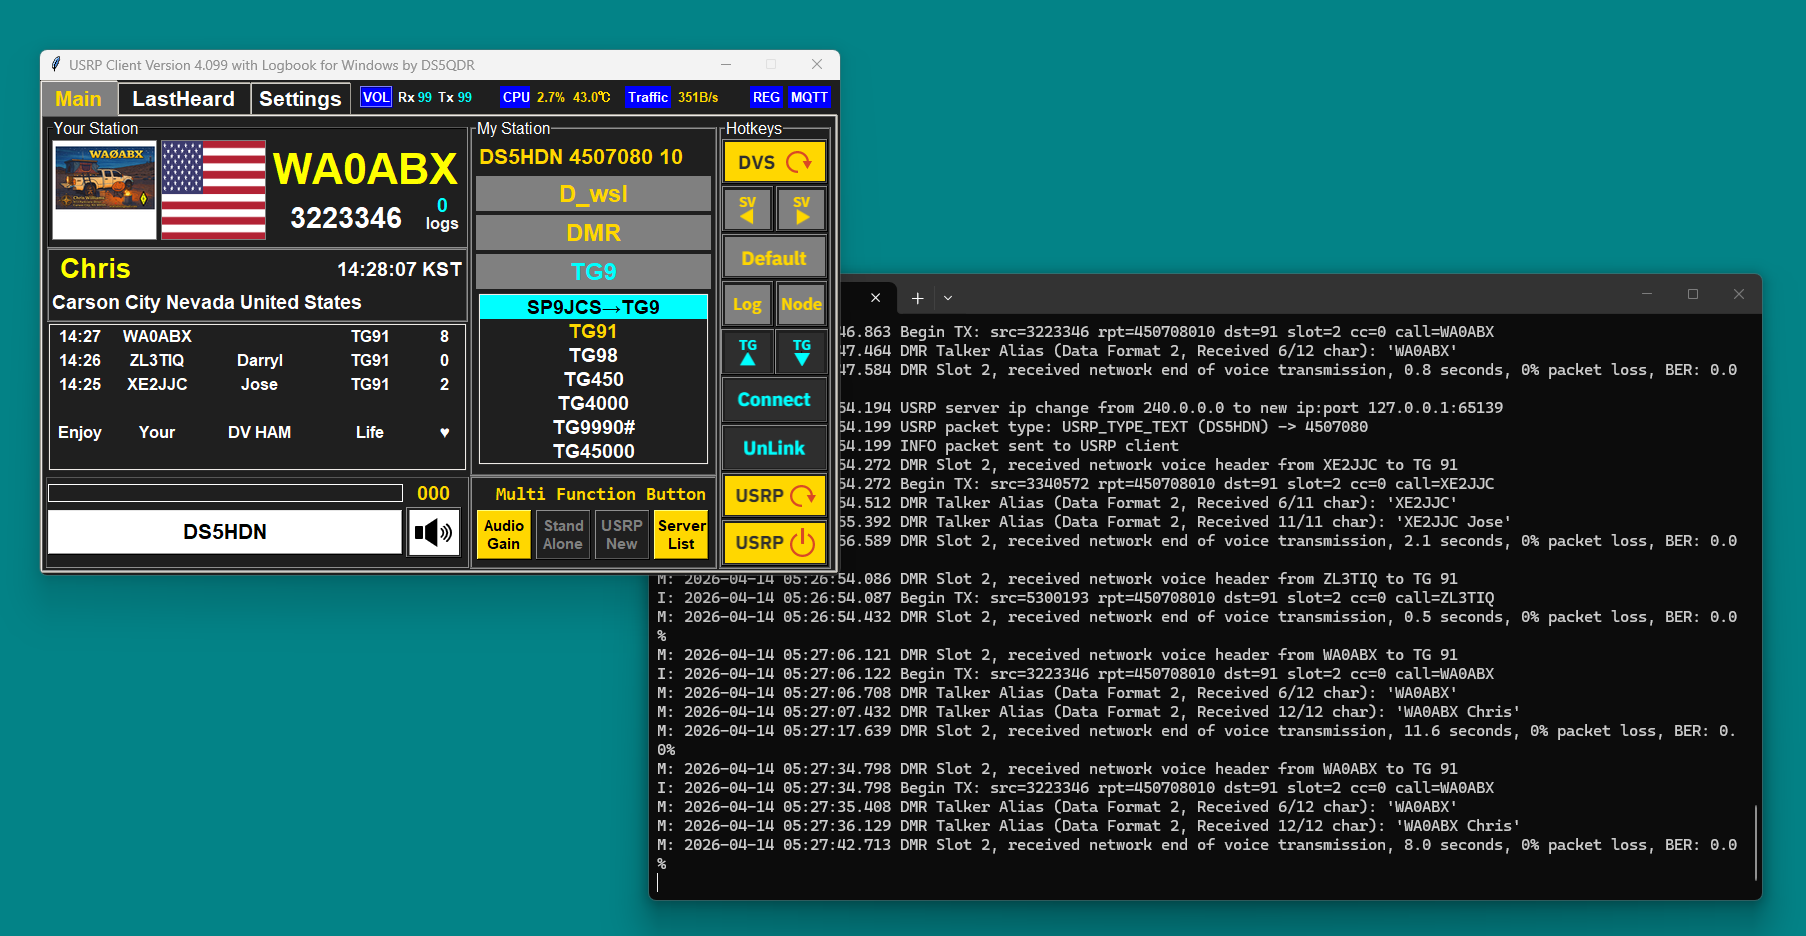Viewport: 1806px width, 936px height.
Task: Click the WA0ABX QSL card thumbnail
Action: [x=105, y=190]
